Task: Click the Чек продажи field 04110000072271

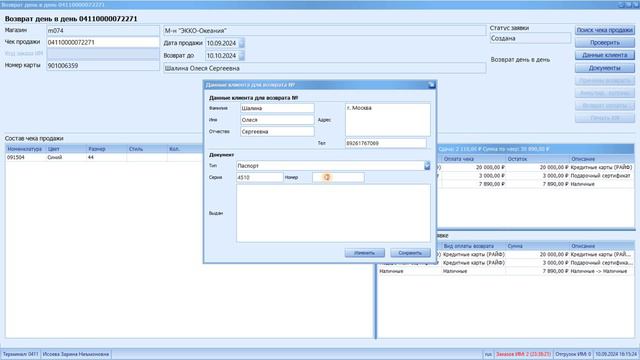Action: (x=103, y=42)
